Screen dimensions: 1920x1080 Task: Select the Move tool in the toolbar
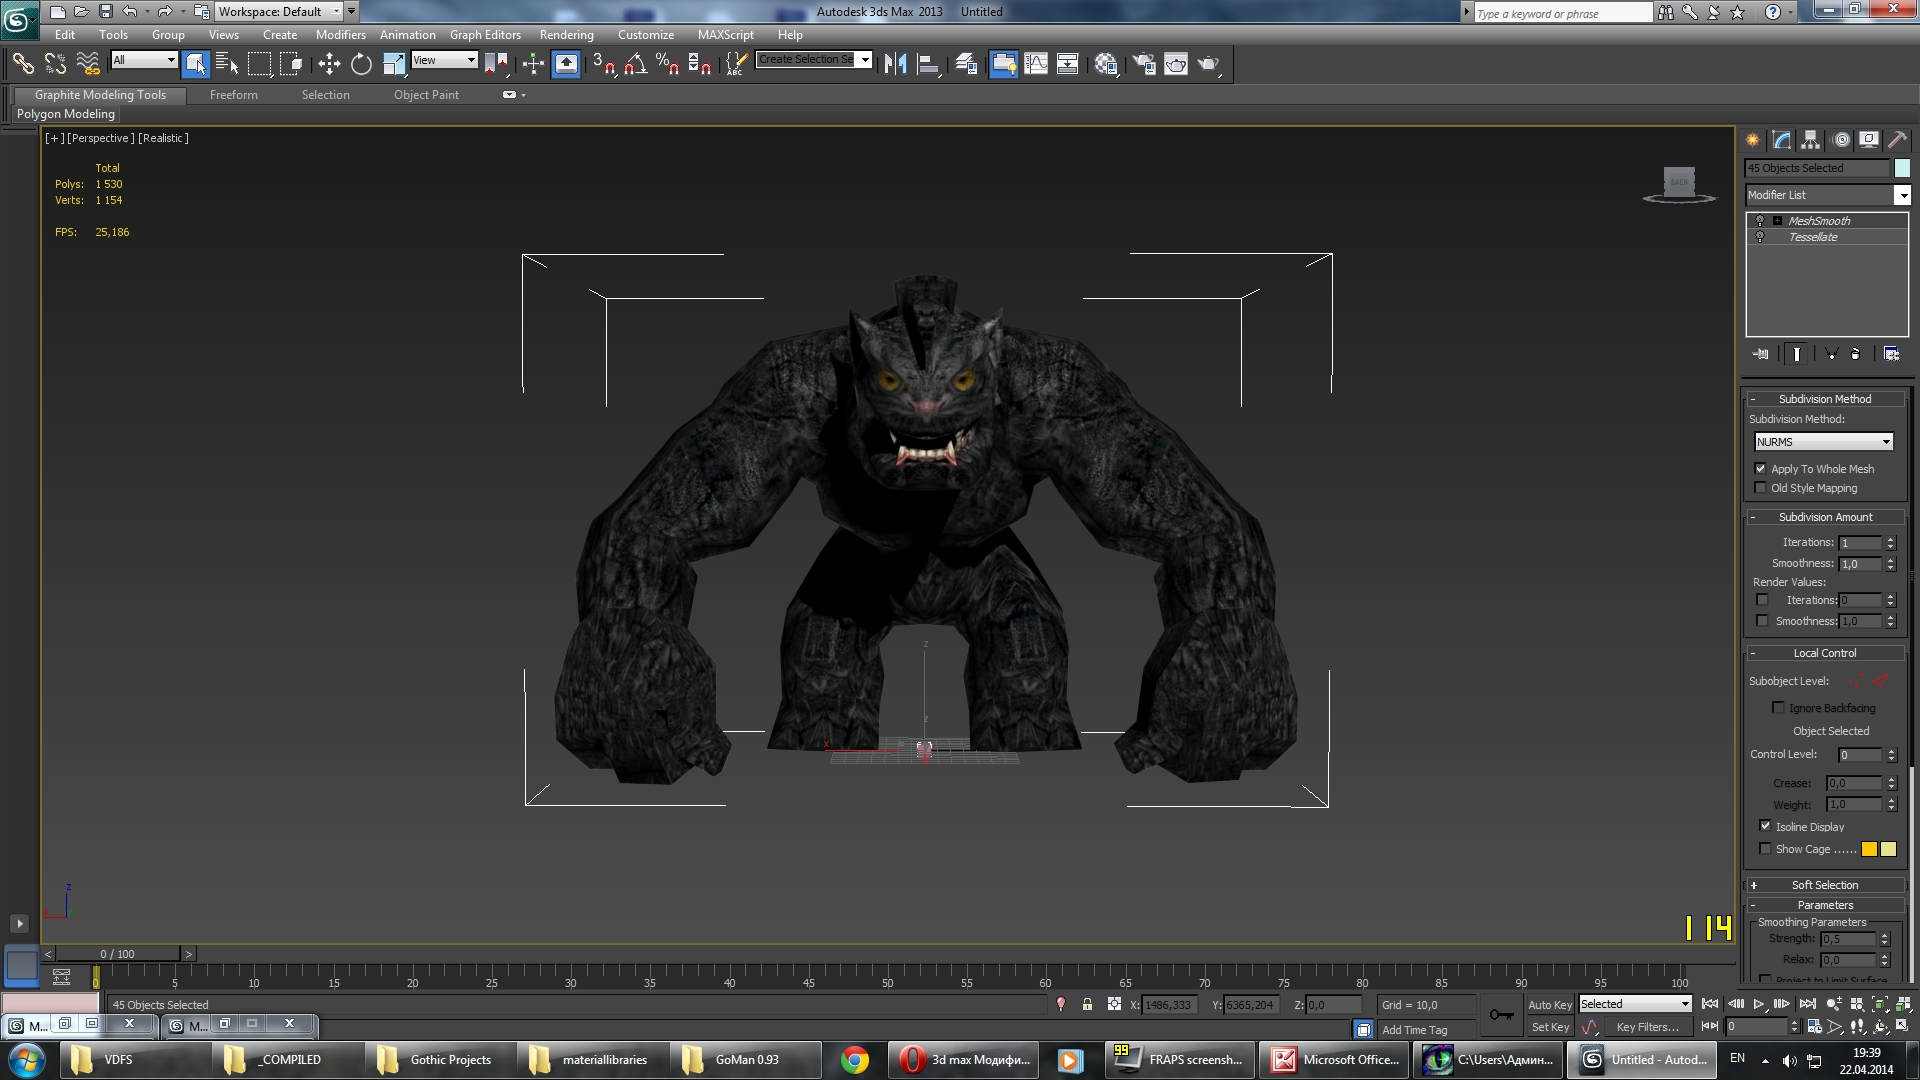tap(329, 64)
